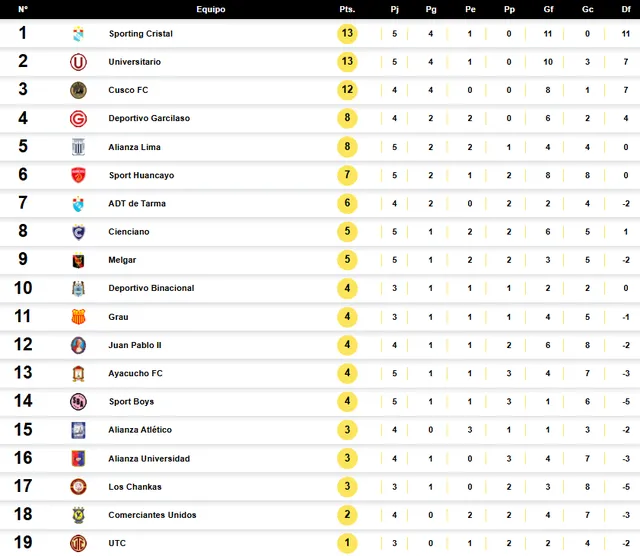Click the Sport Boys pink crest
This screenshot has width=640, height=556.
pos(78,402)
